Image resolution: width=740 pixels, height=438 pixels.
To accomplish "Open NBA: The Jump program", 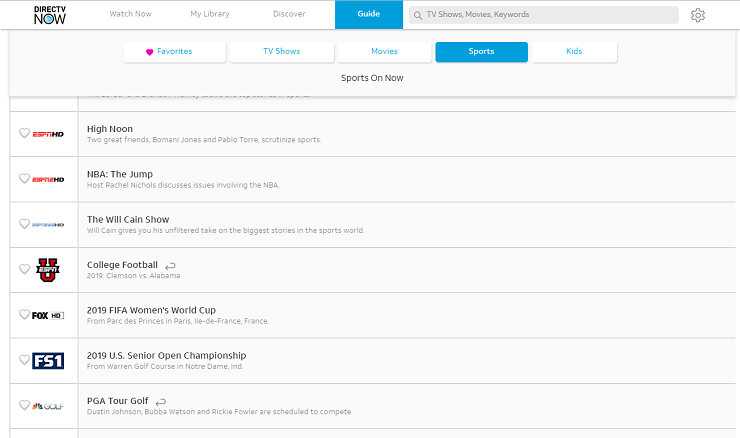I will (407, 179).
